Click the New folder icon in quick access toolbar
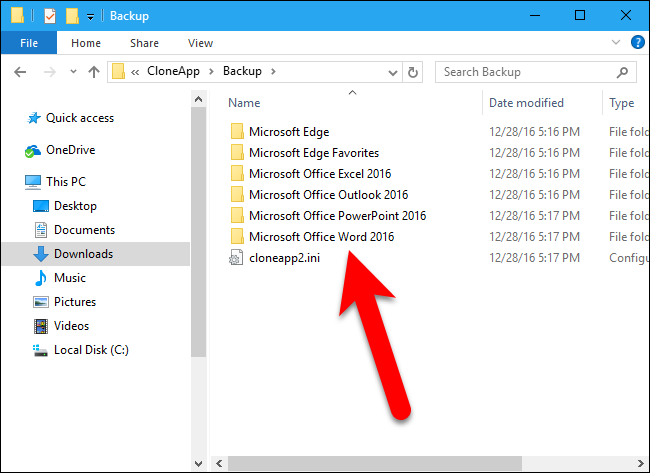Screen dimensions: 650x473 (72, 16)
